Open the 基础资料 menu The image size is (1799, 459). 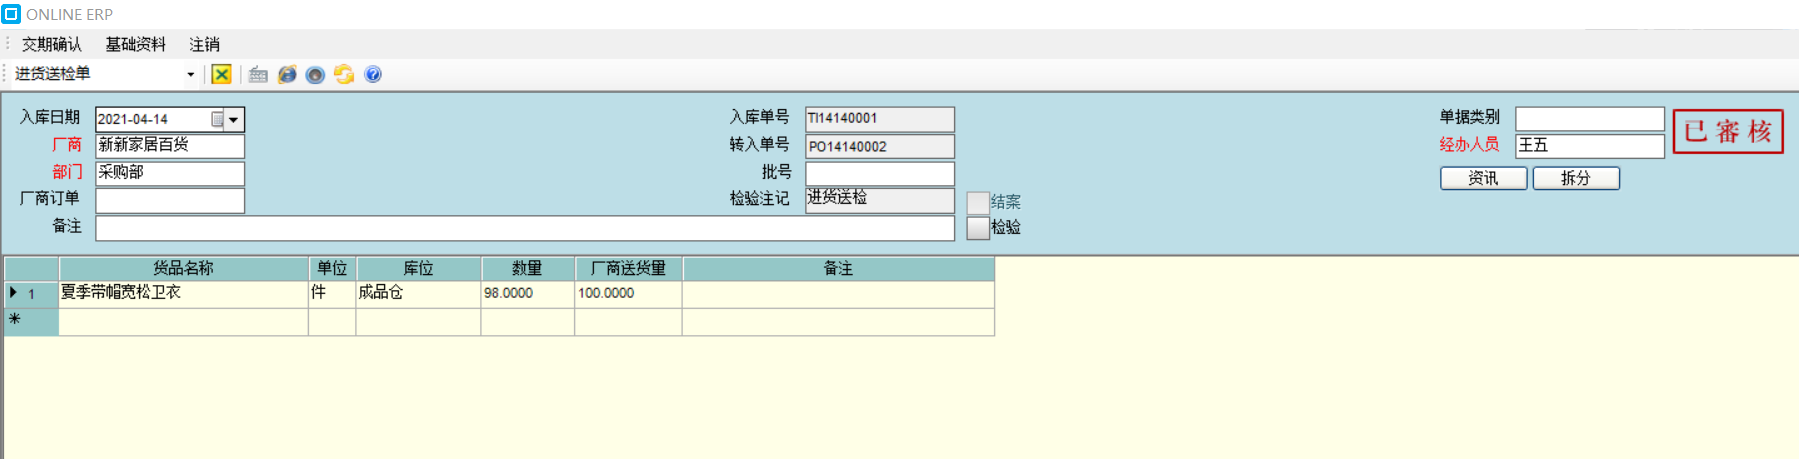pyautogui.click(x=135, y=44)
